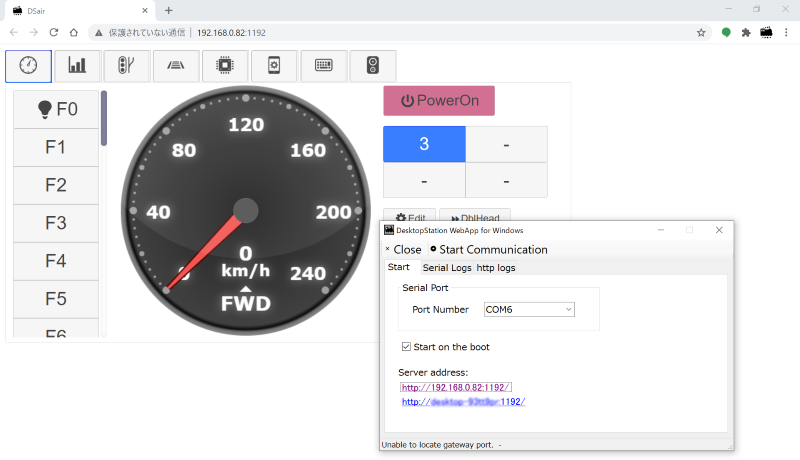Open the keyboard icon tab

pos(324,66)
